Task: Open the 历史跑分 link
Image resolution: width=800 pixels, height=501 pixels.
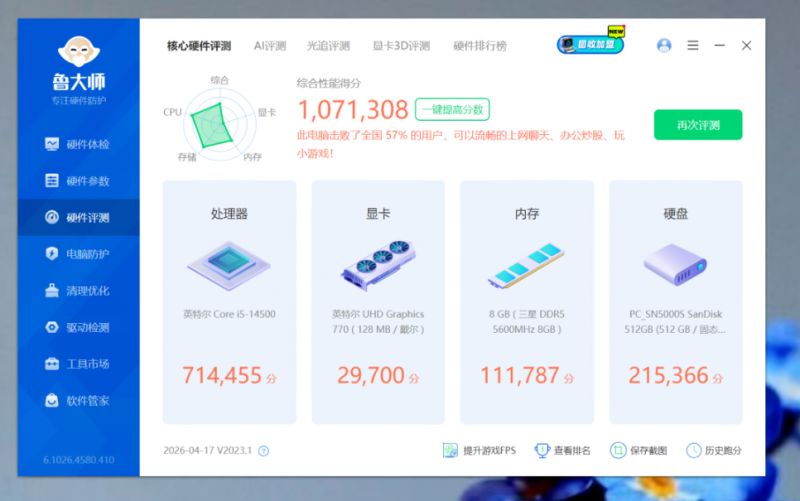Action: [723, 451]
